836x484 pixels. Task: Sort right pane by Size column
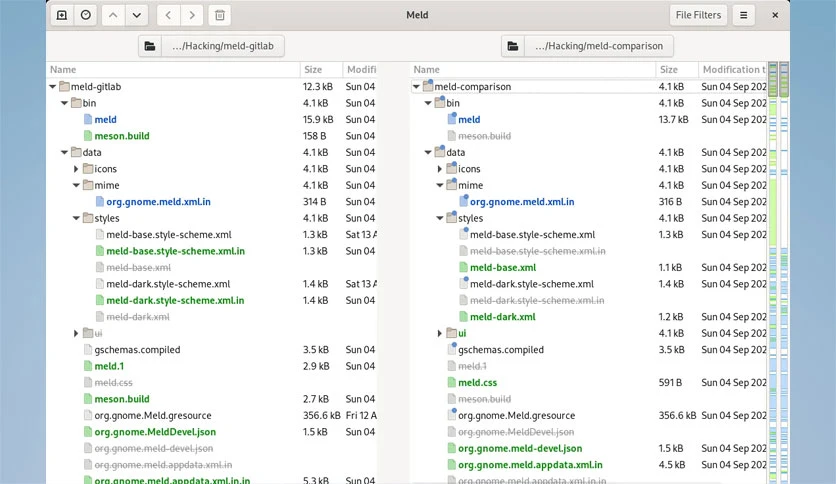click(677, 69)
